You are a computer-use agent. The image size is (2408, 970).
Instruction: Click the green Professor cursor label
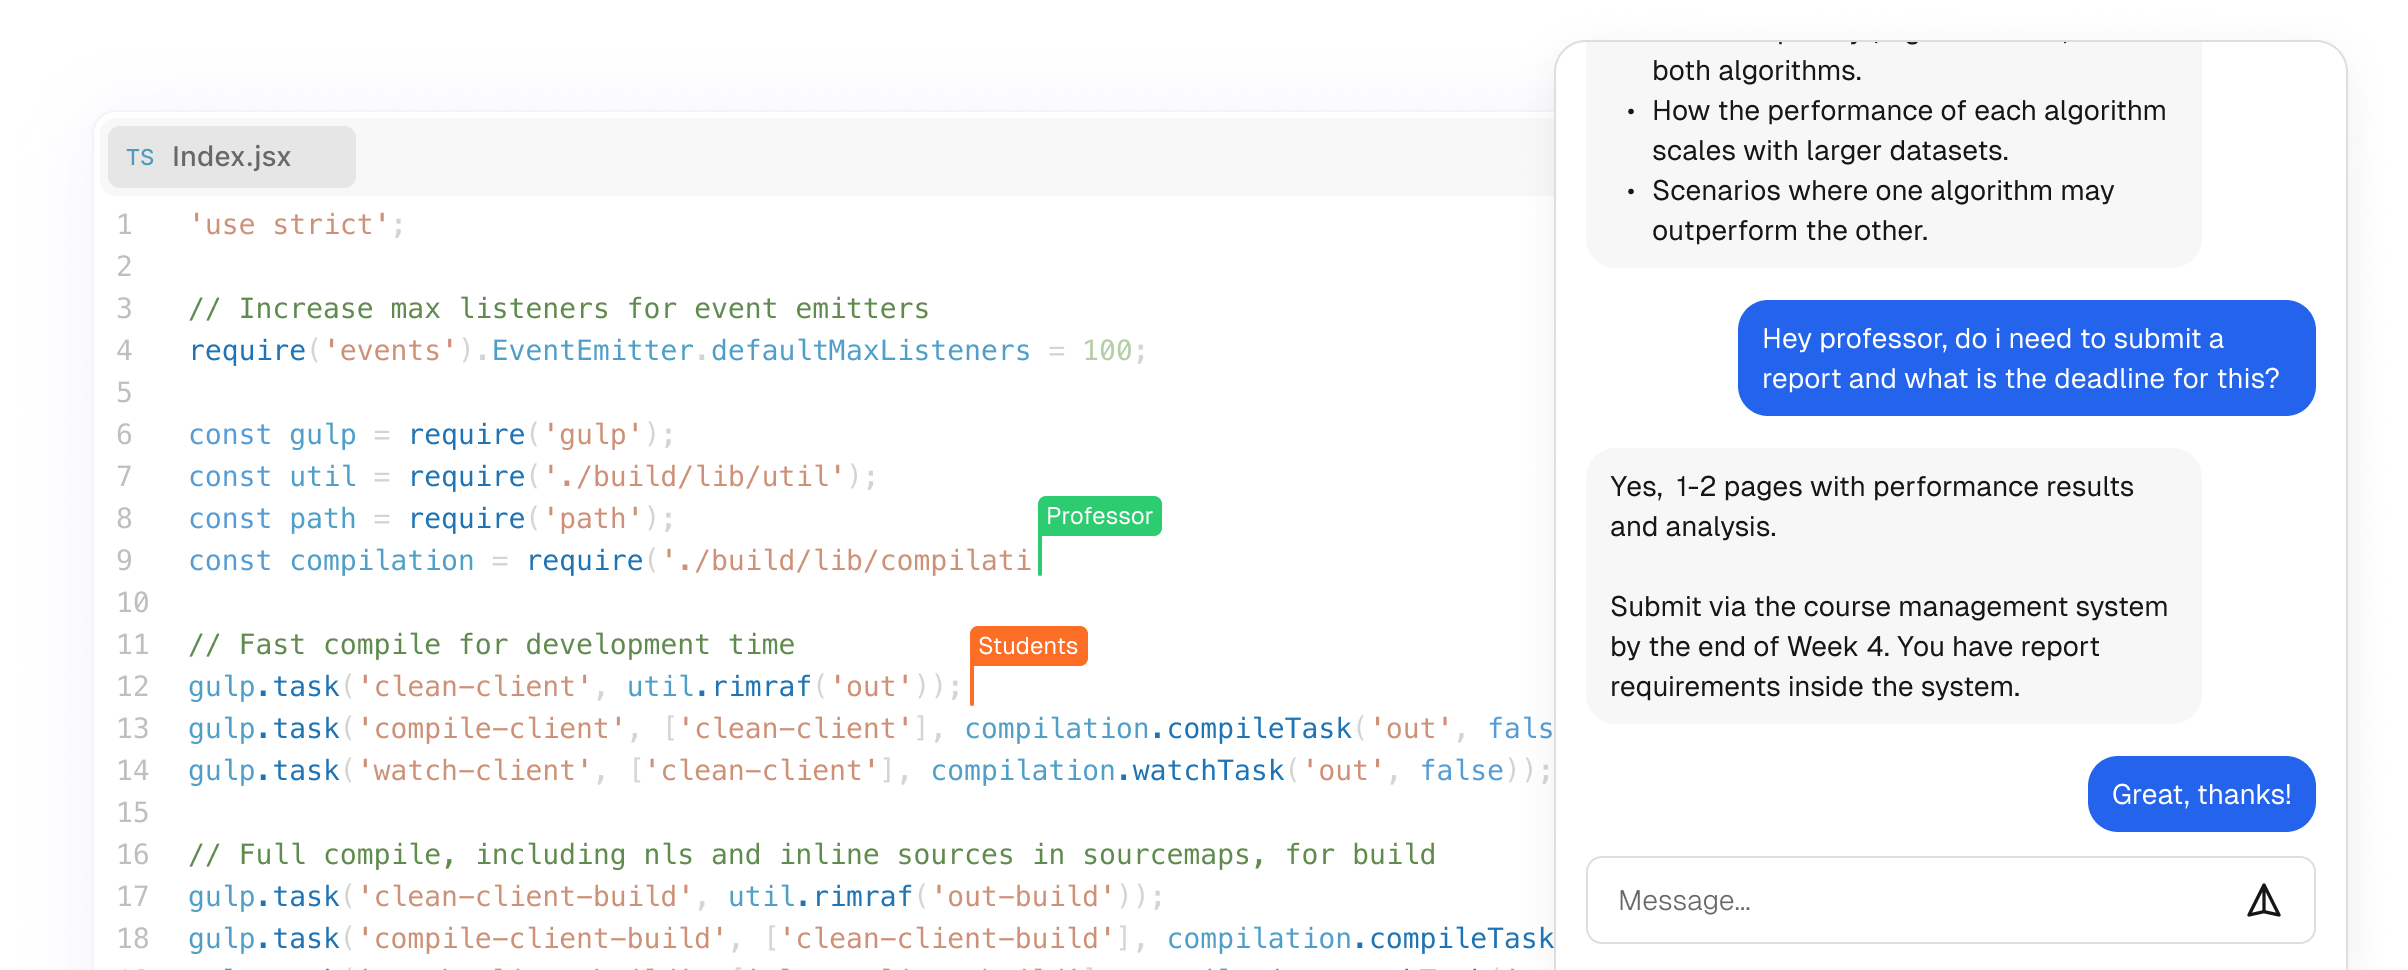1099,516
